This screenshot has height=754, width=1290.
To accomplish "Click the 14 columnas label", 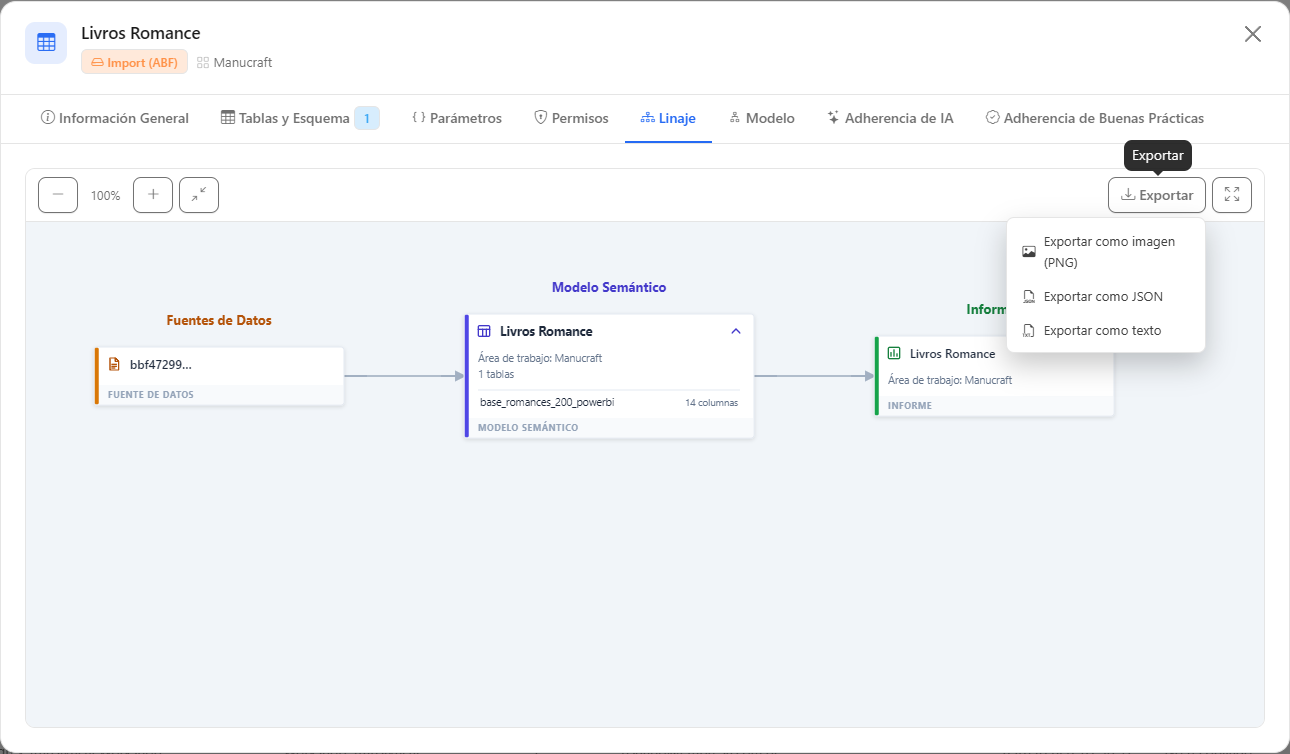I will pos(711,403).
